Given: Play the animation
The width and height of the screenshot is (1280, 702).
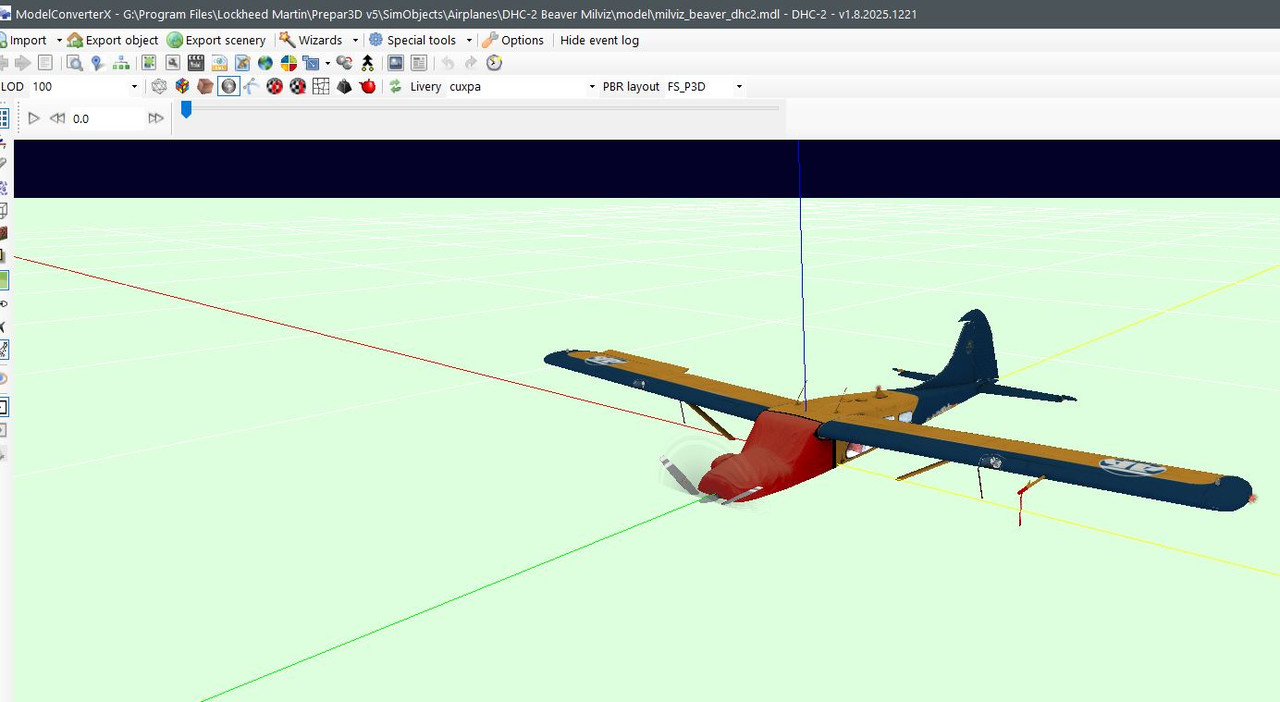Looking at the screenshot, I should (x=33, y=118).
